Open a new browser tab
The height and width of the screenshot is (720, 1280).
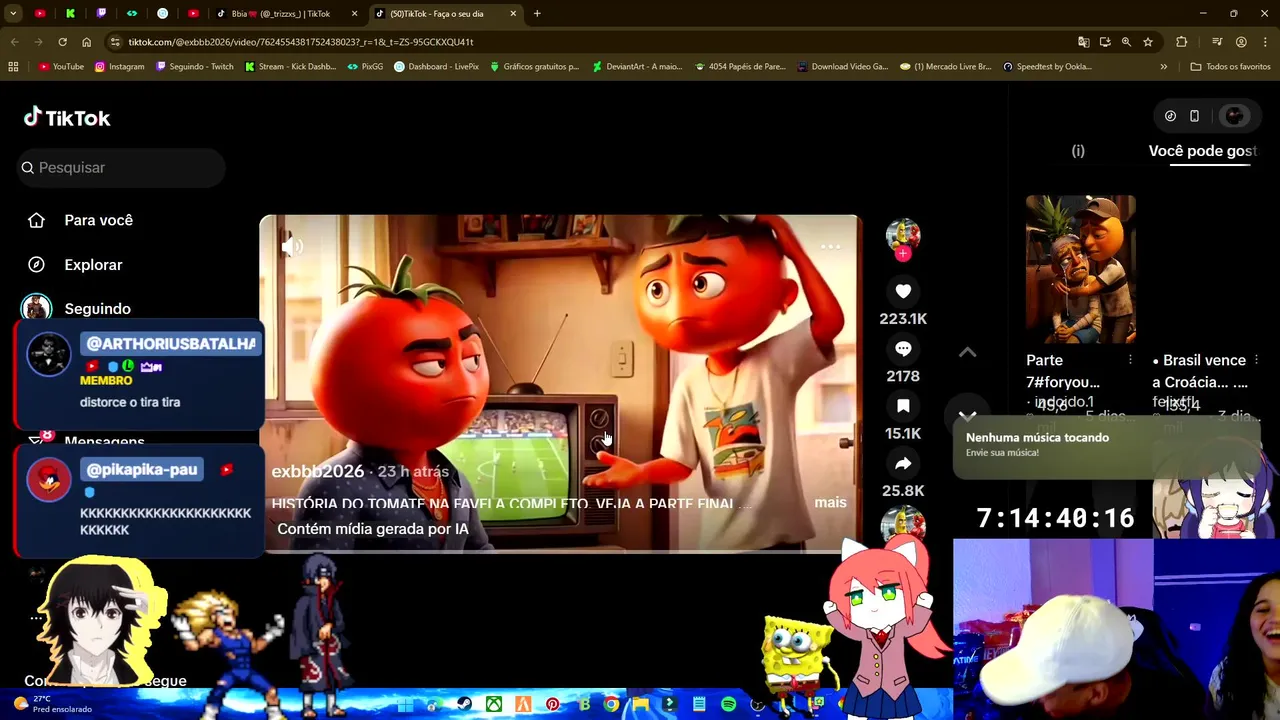click(x=537, y=14)
